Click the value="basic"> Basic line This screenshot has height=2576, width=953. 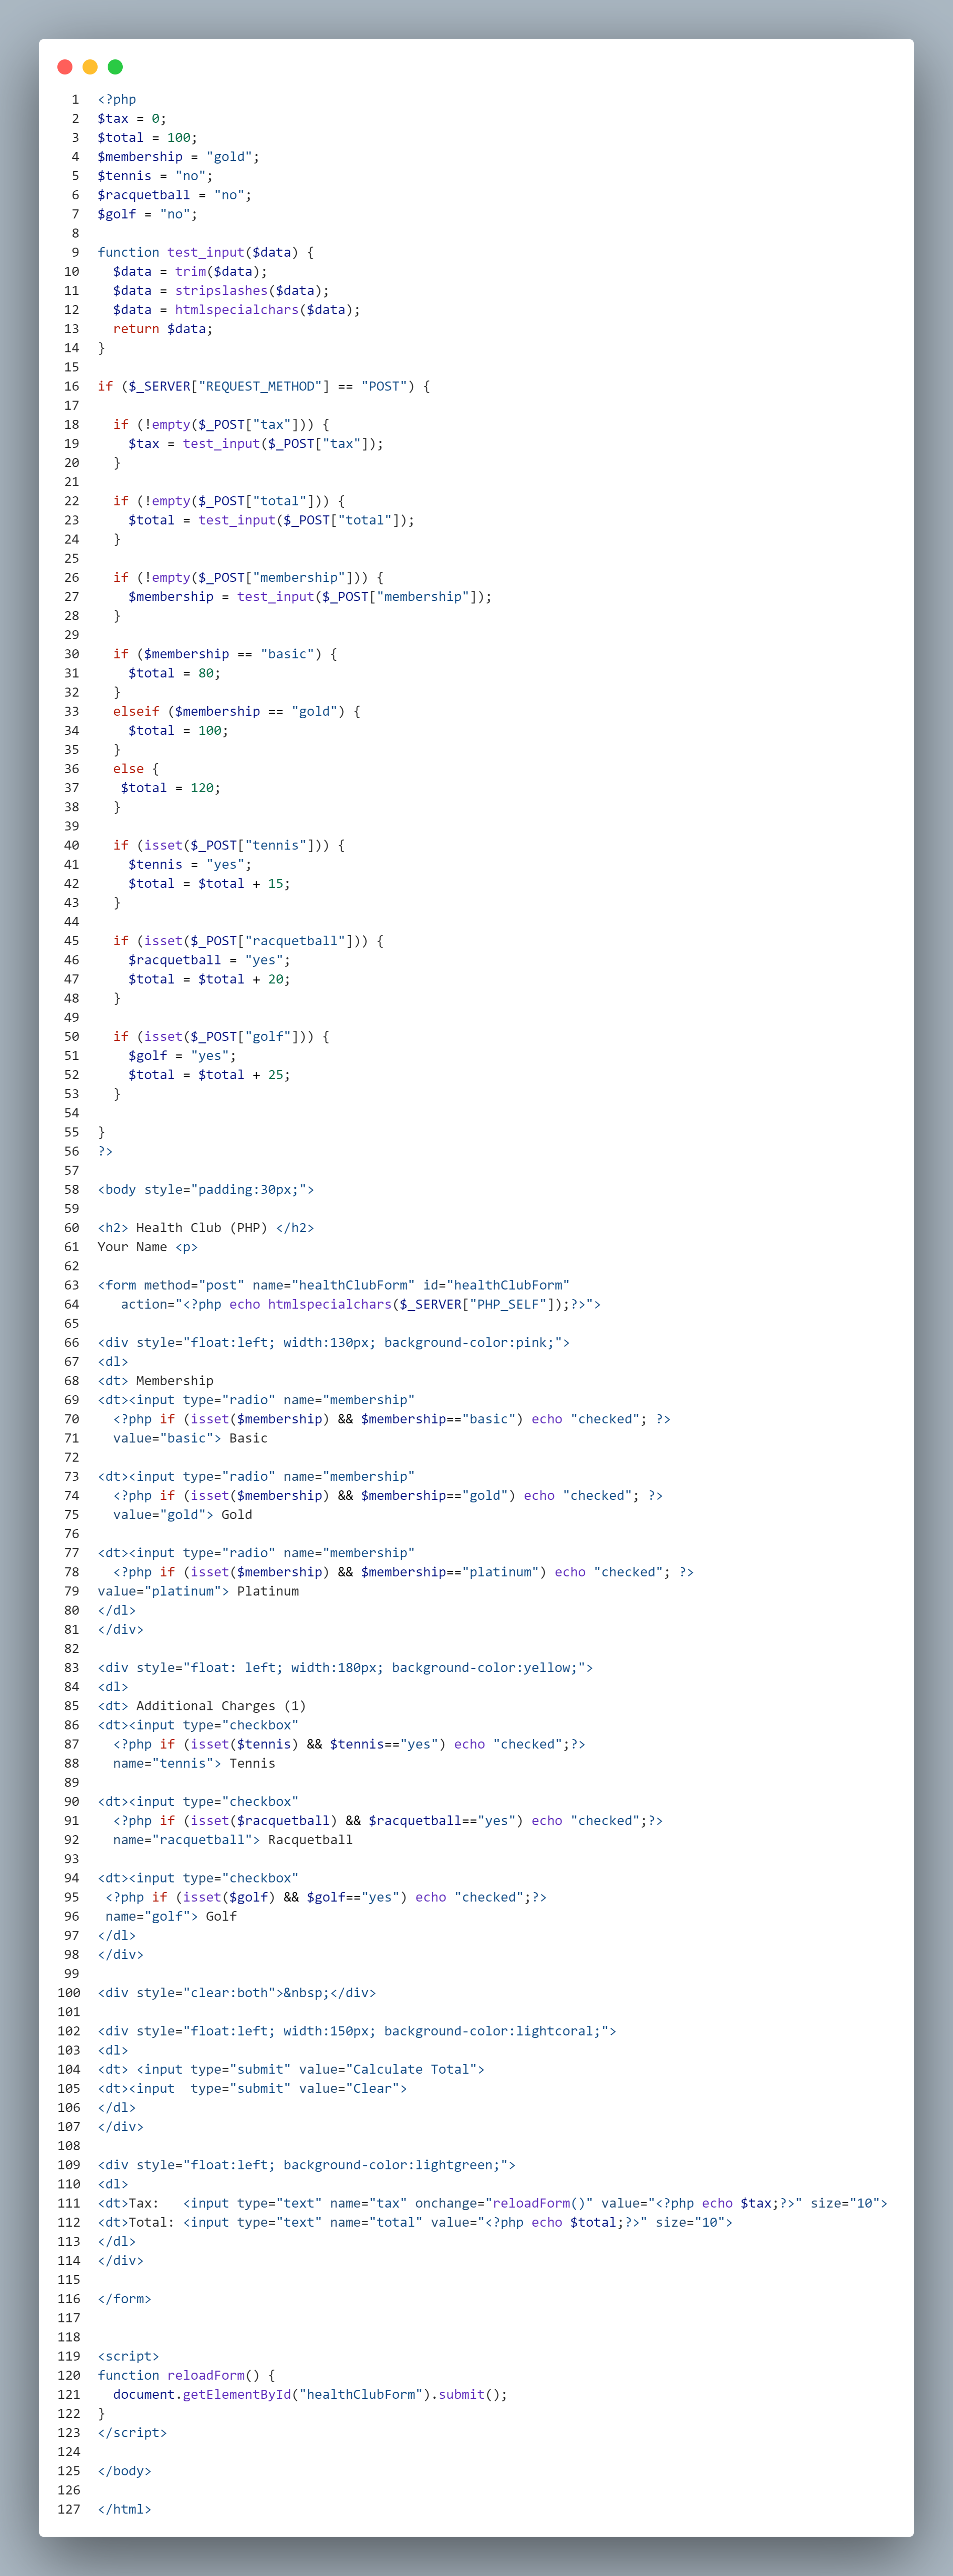click(x=190, y=1438)
